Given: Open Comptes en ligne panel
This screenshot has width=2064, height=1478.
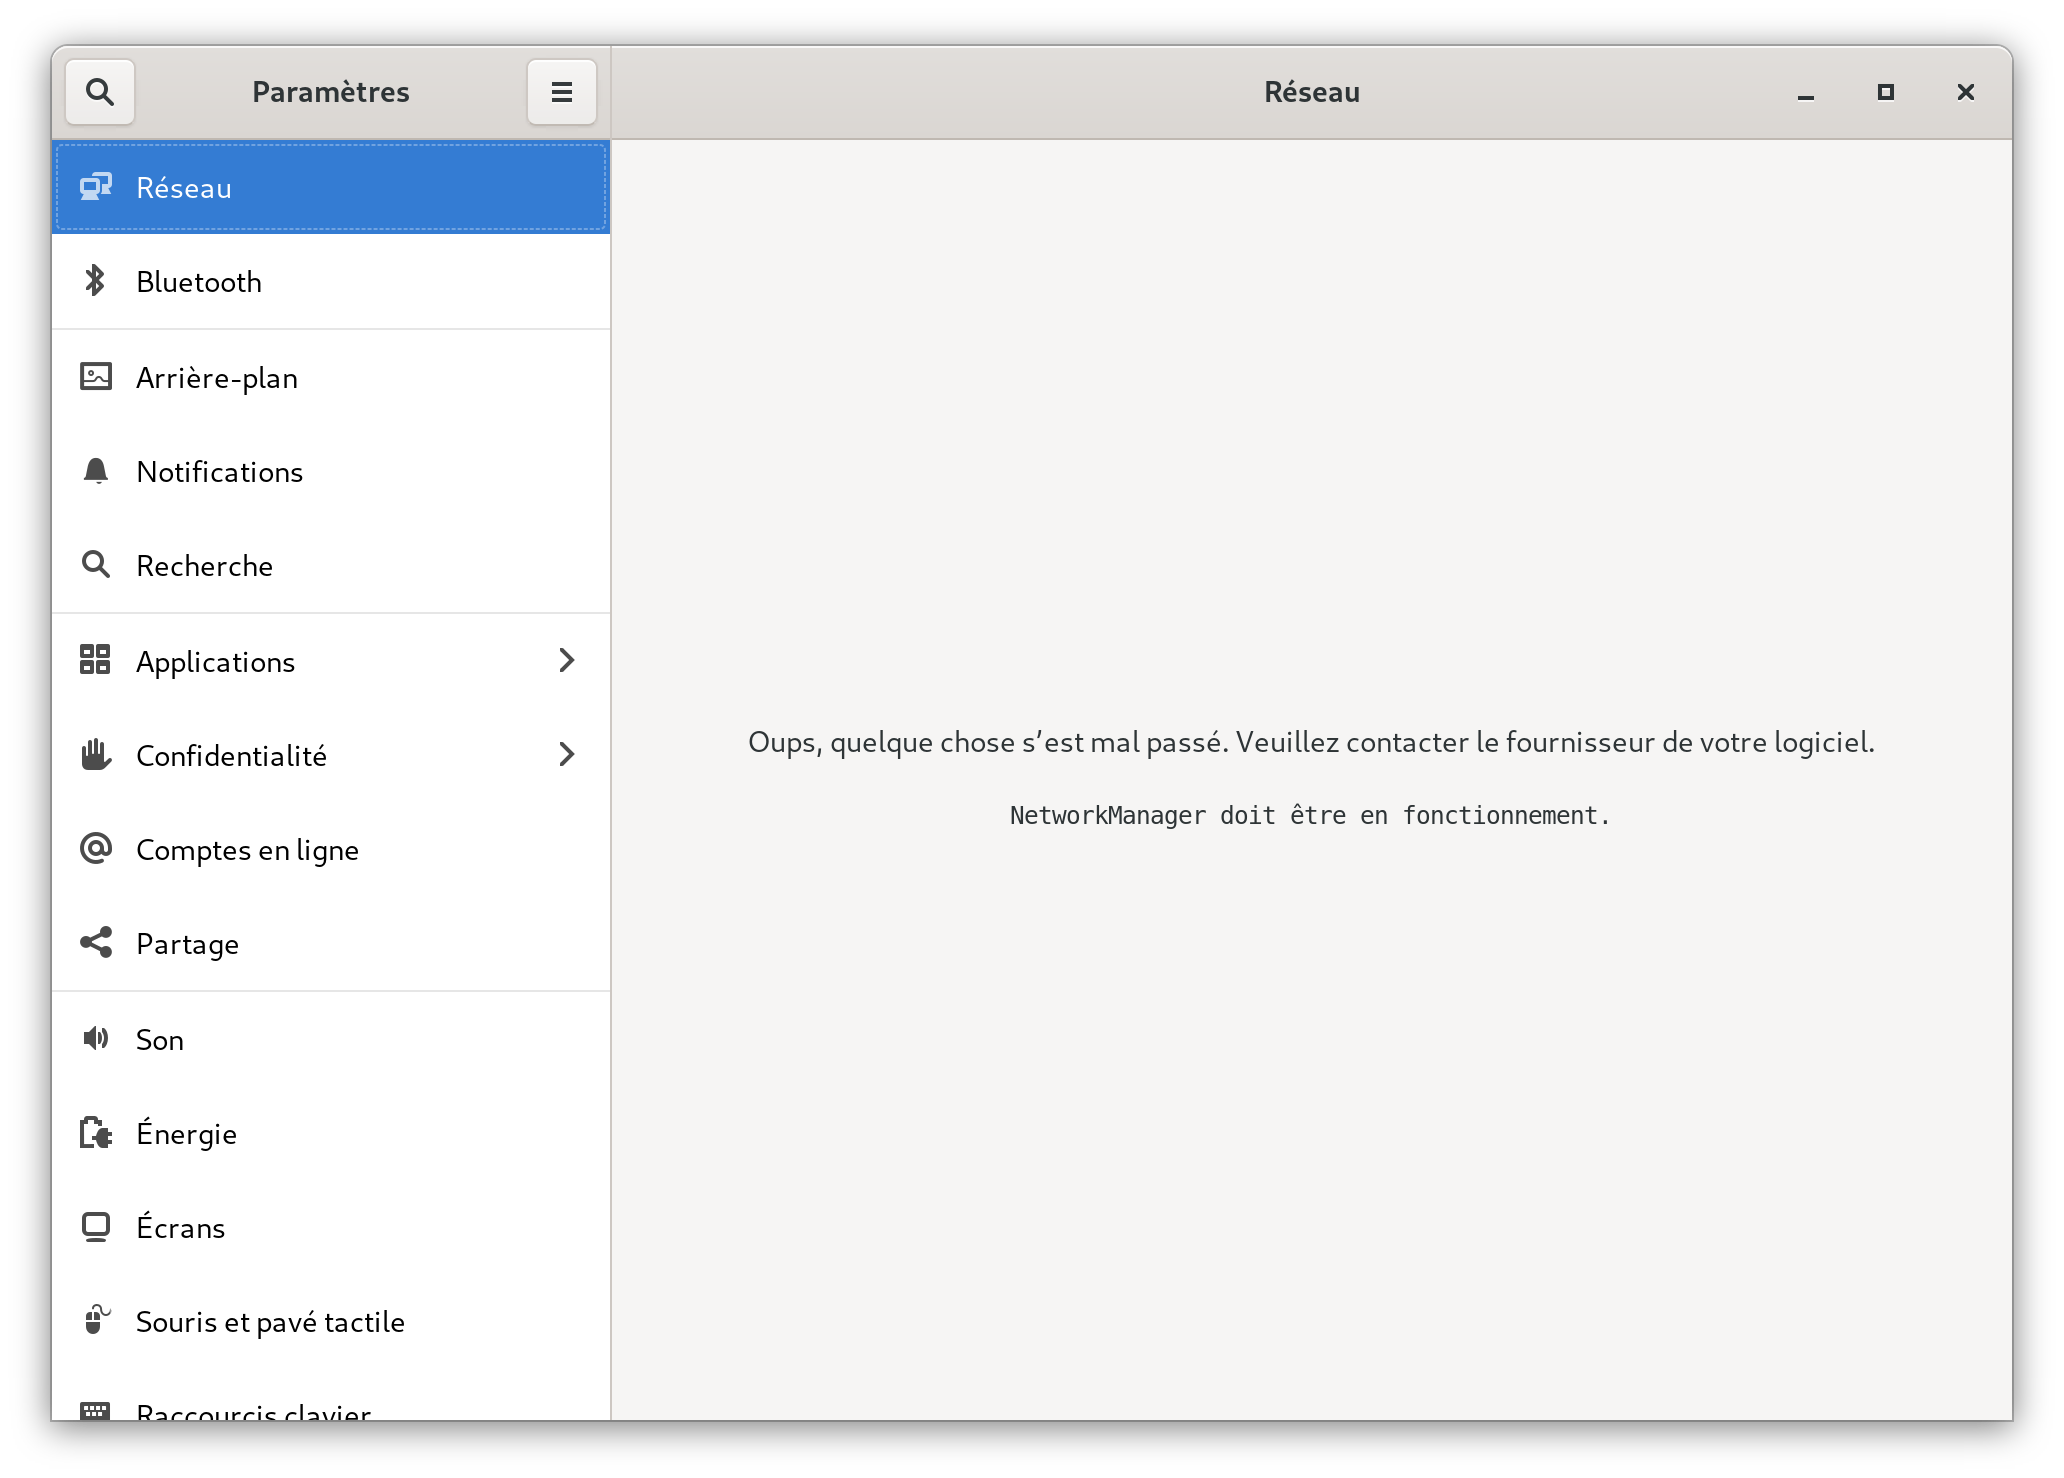Looking at the screenshot, I should (x=331, y=849).
